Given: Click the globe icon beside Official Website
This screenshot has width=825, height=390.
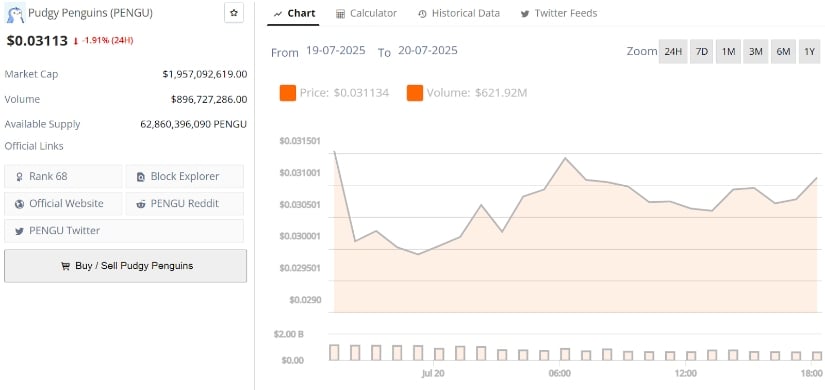Looking at the screenshot, I should point(19,204).
